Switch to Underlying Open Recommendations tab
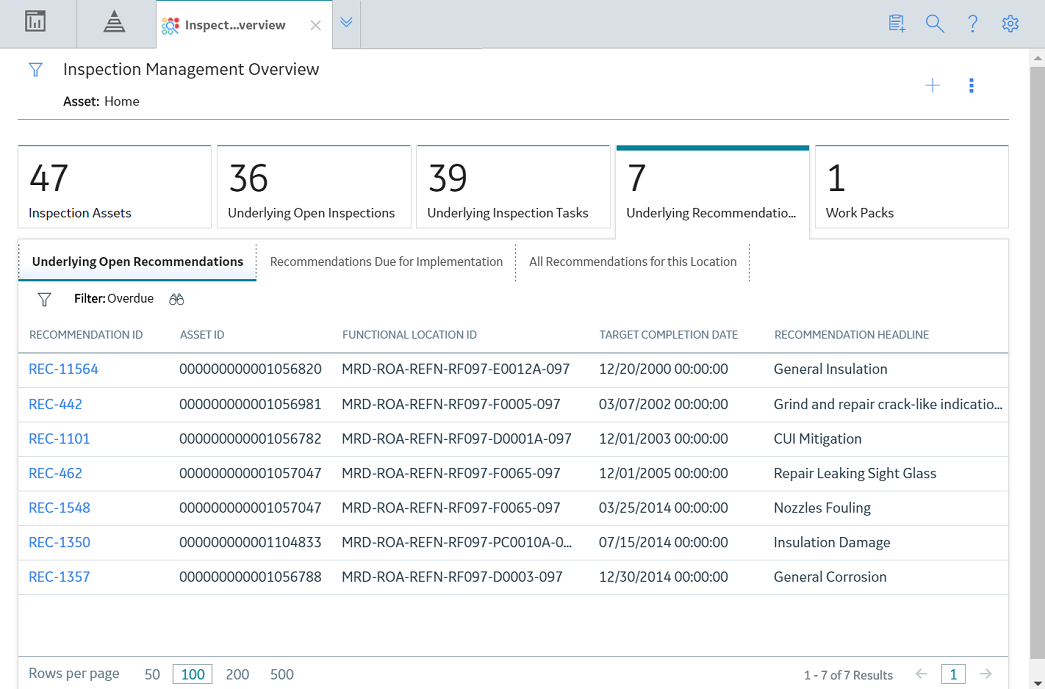Screen dimensions: 1045x689 [x=137, y=262]
